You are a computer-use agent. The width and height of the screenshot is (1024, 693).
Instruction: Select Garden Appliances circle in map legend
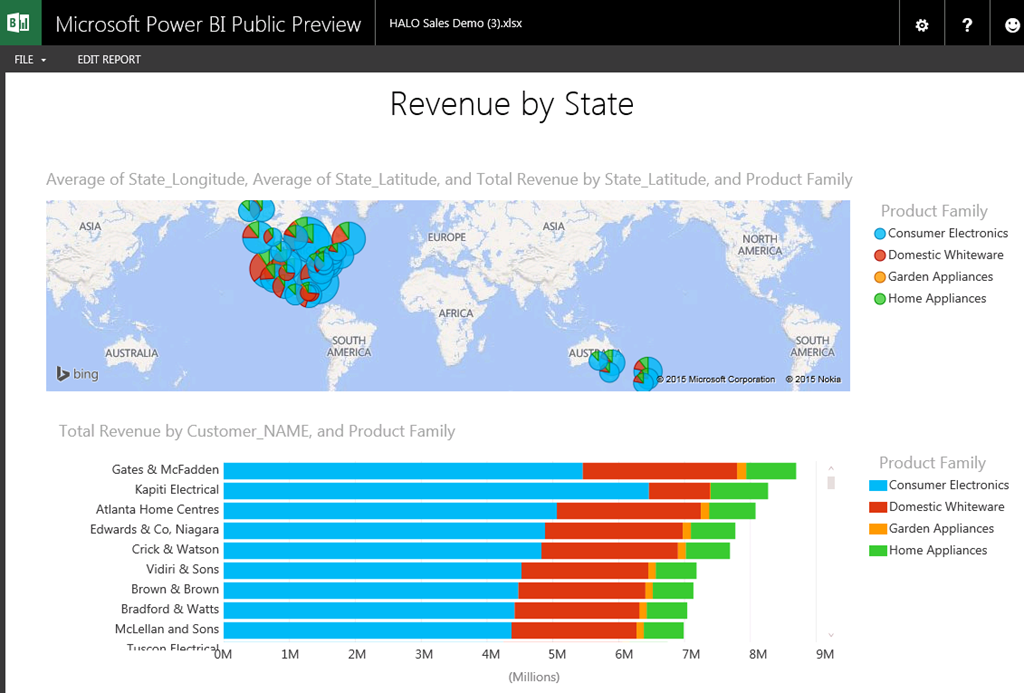(x=880, y=278)
